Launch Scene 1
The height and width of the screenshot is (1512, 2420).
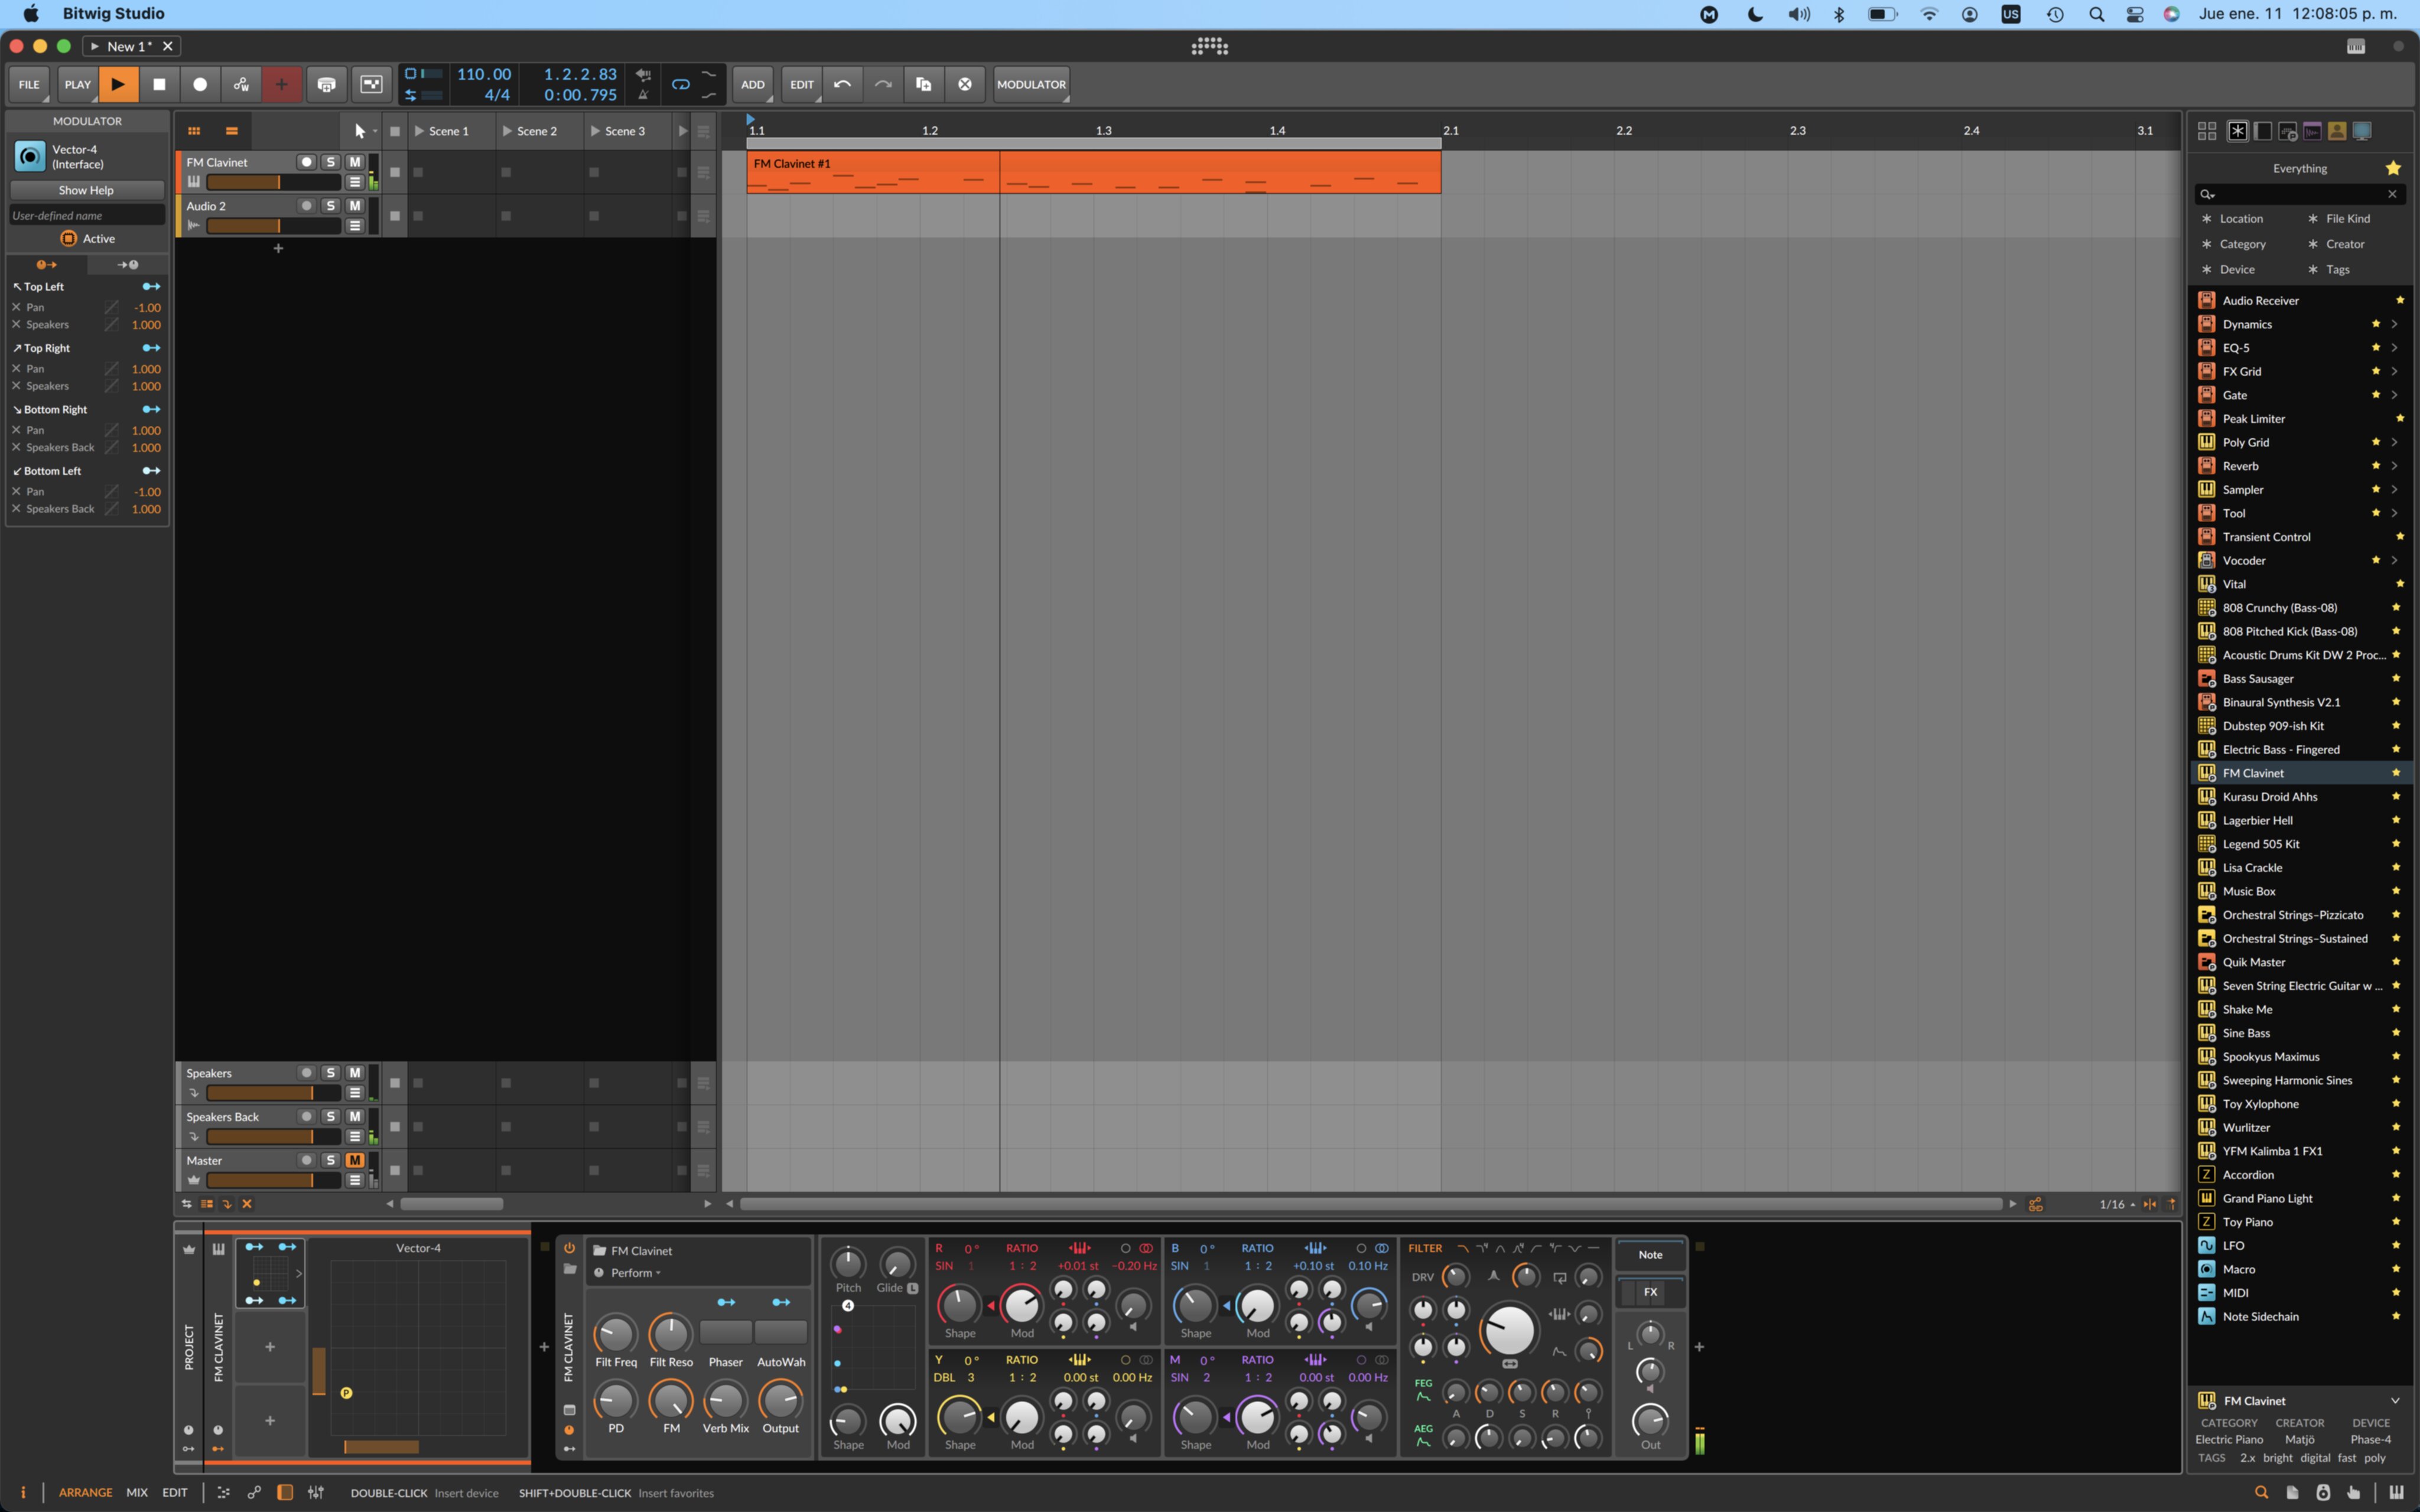(420, 131)
